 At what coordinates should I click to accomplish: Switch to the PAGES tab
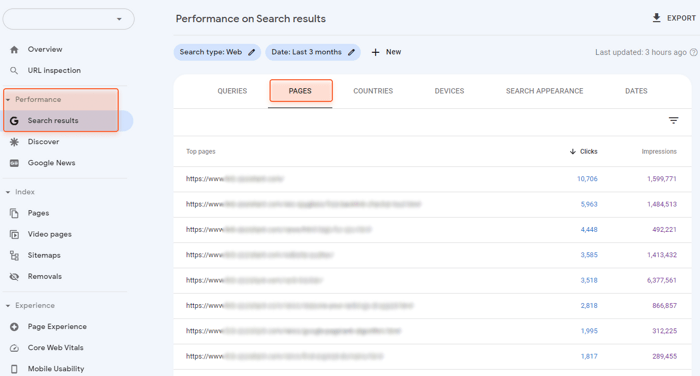tap(300, 91)
